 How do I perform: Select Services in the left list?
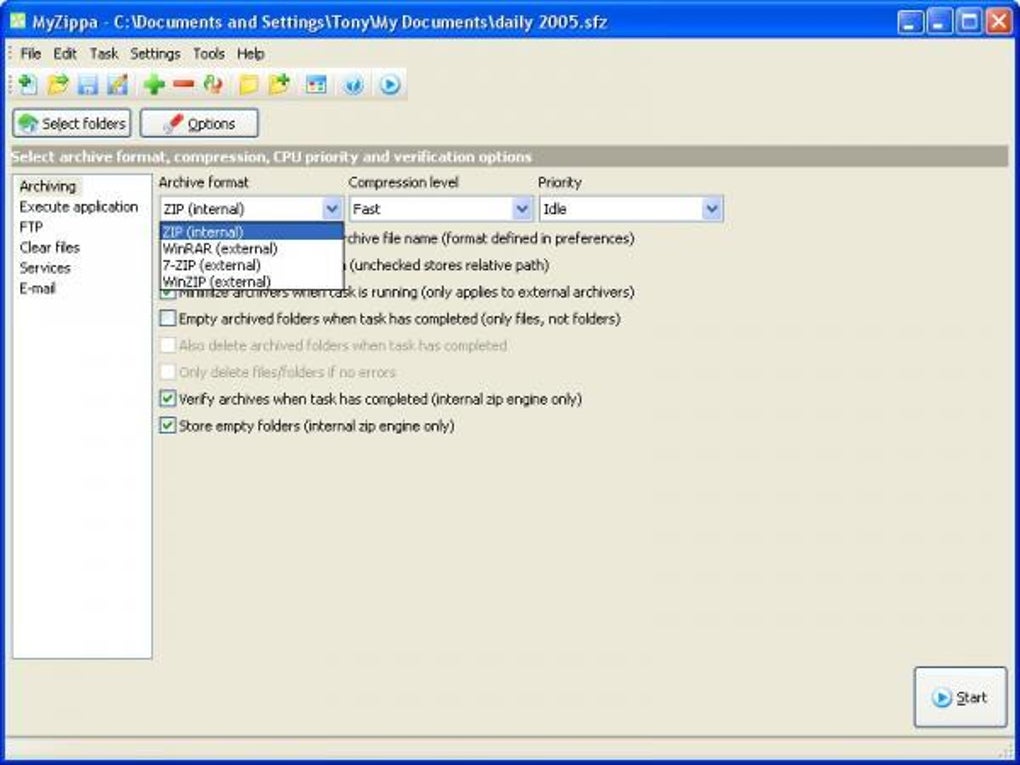click(45, 268)
